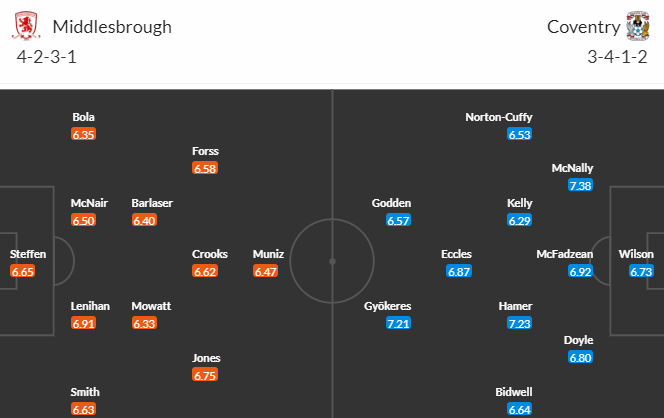The height and width of the screenshot is (418, 664).
Task: Click Crooks' 6.62 rating badge
Action: point(205,271)
